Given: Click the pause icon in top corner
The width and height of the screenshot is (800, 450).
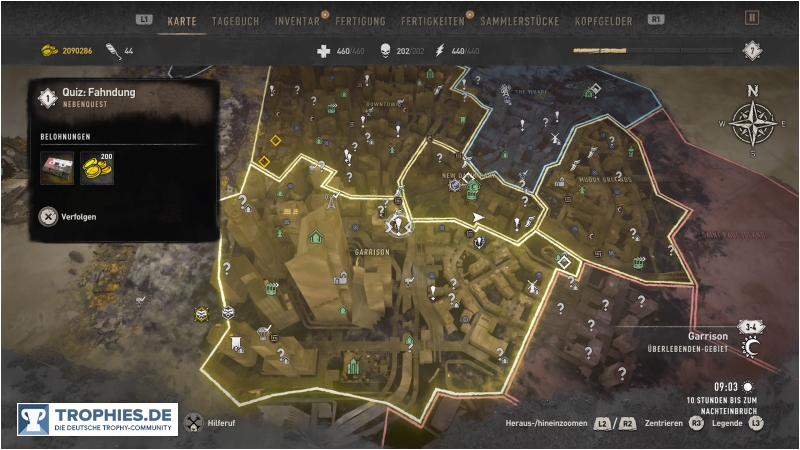Looking at the screenshot, I should point(752,18).
